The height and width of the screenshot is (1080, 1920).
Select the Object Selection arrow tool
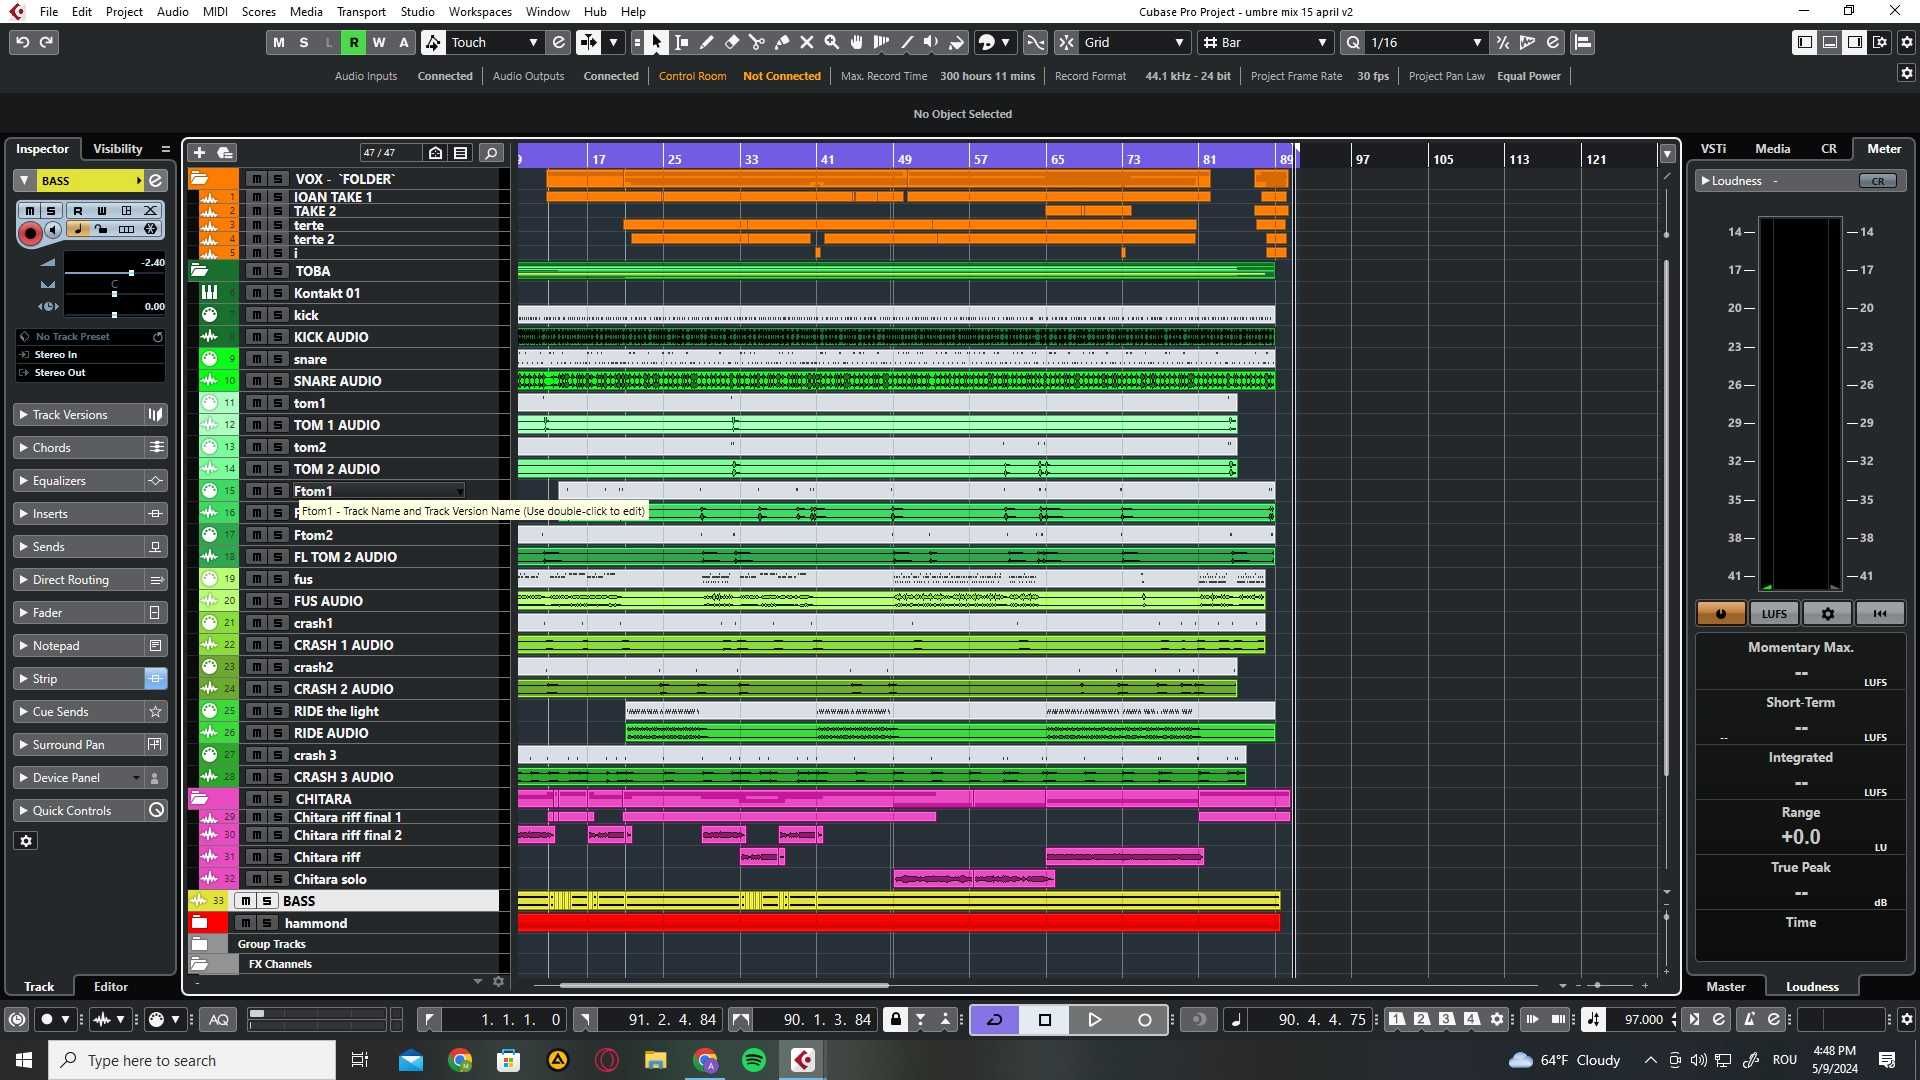coord(656,42)
